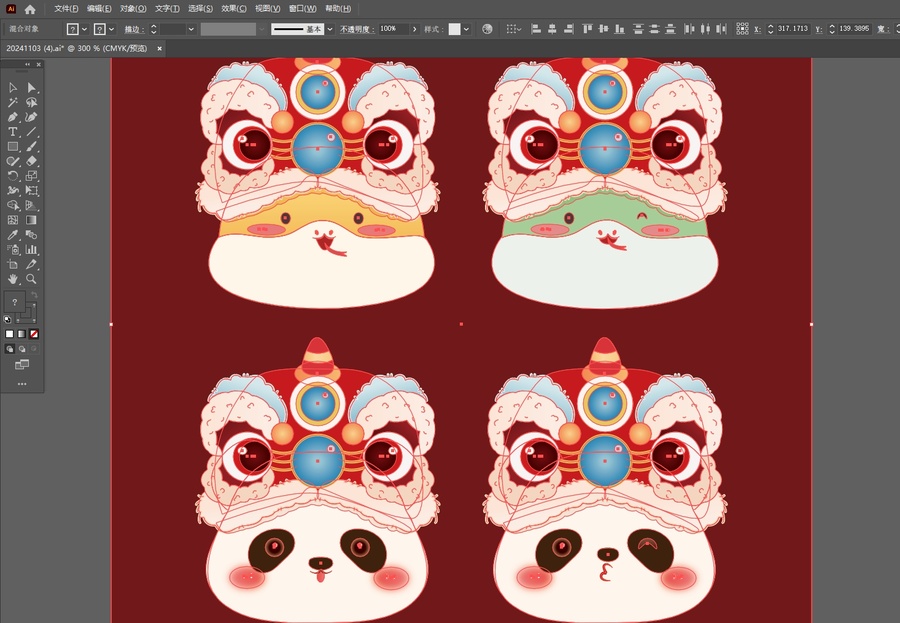
Task: Click the Fill box in toolbar
Action: [15, 301]
